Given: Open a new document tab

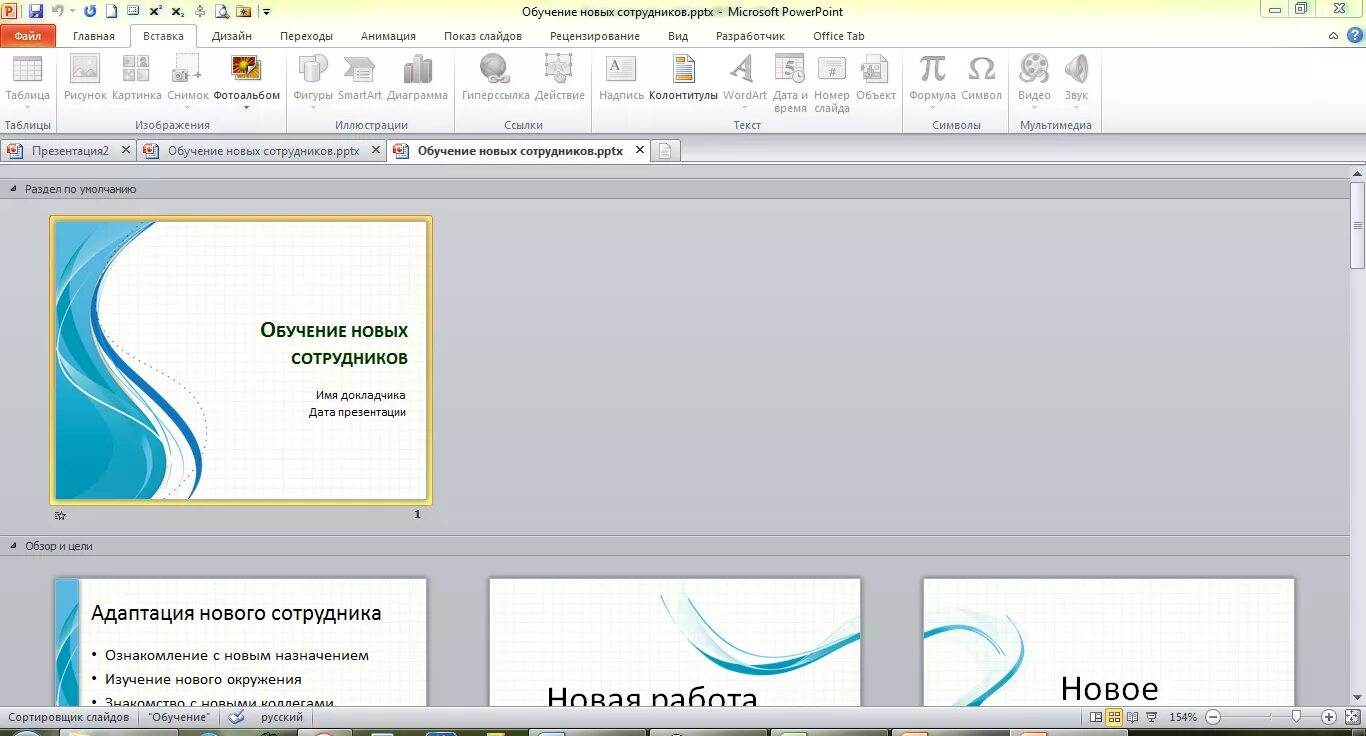Looking at the screenshot, I should pos(665,151).
